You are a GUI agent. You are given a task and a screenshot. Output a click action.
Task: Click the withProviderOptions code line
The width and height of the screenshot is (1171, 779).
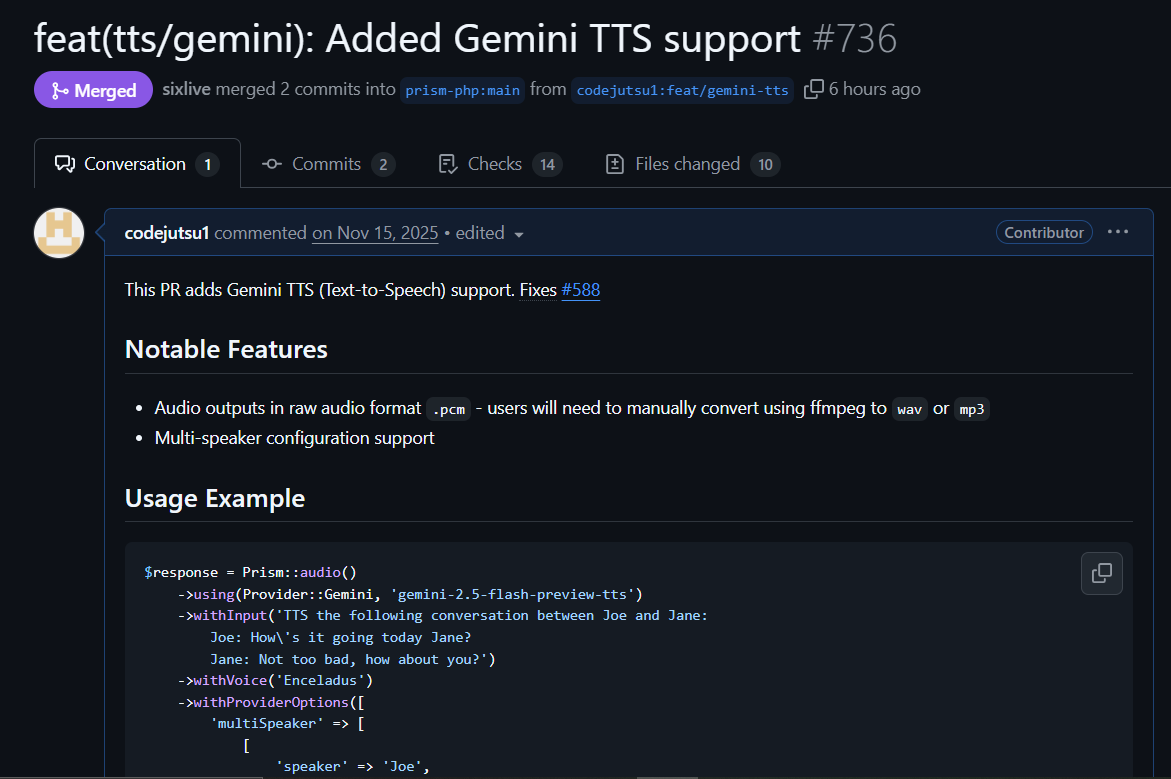pos(271,702)
